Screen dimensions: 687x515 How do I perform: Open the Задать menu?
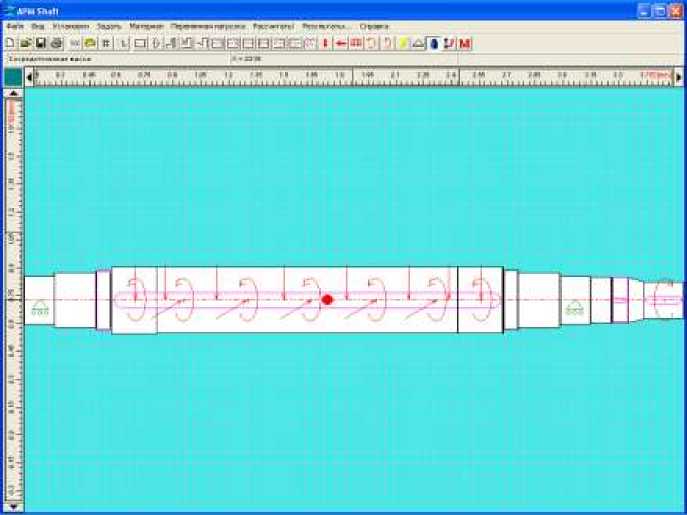pyautogui.click(x=109, y=26)
